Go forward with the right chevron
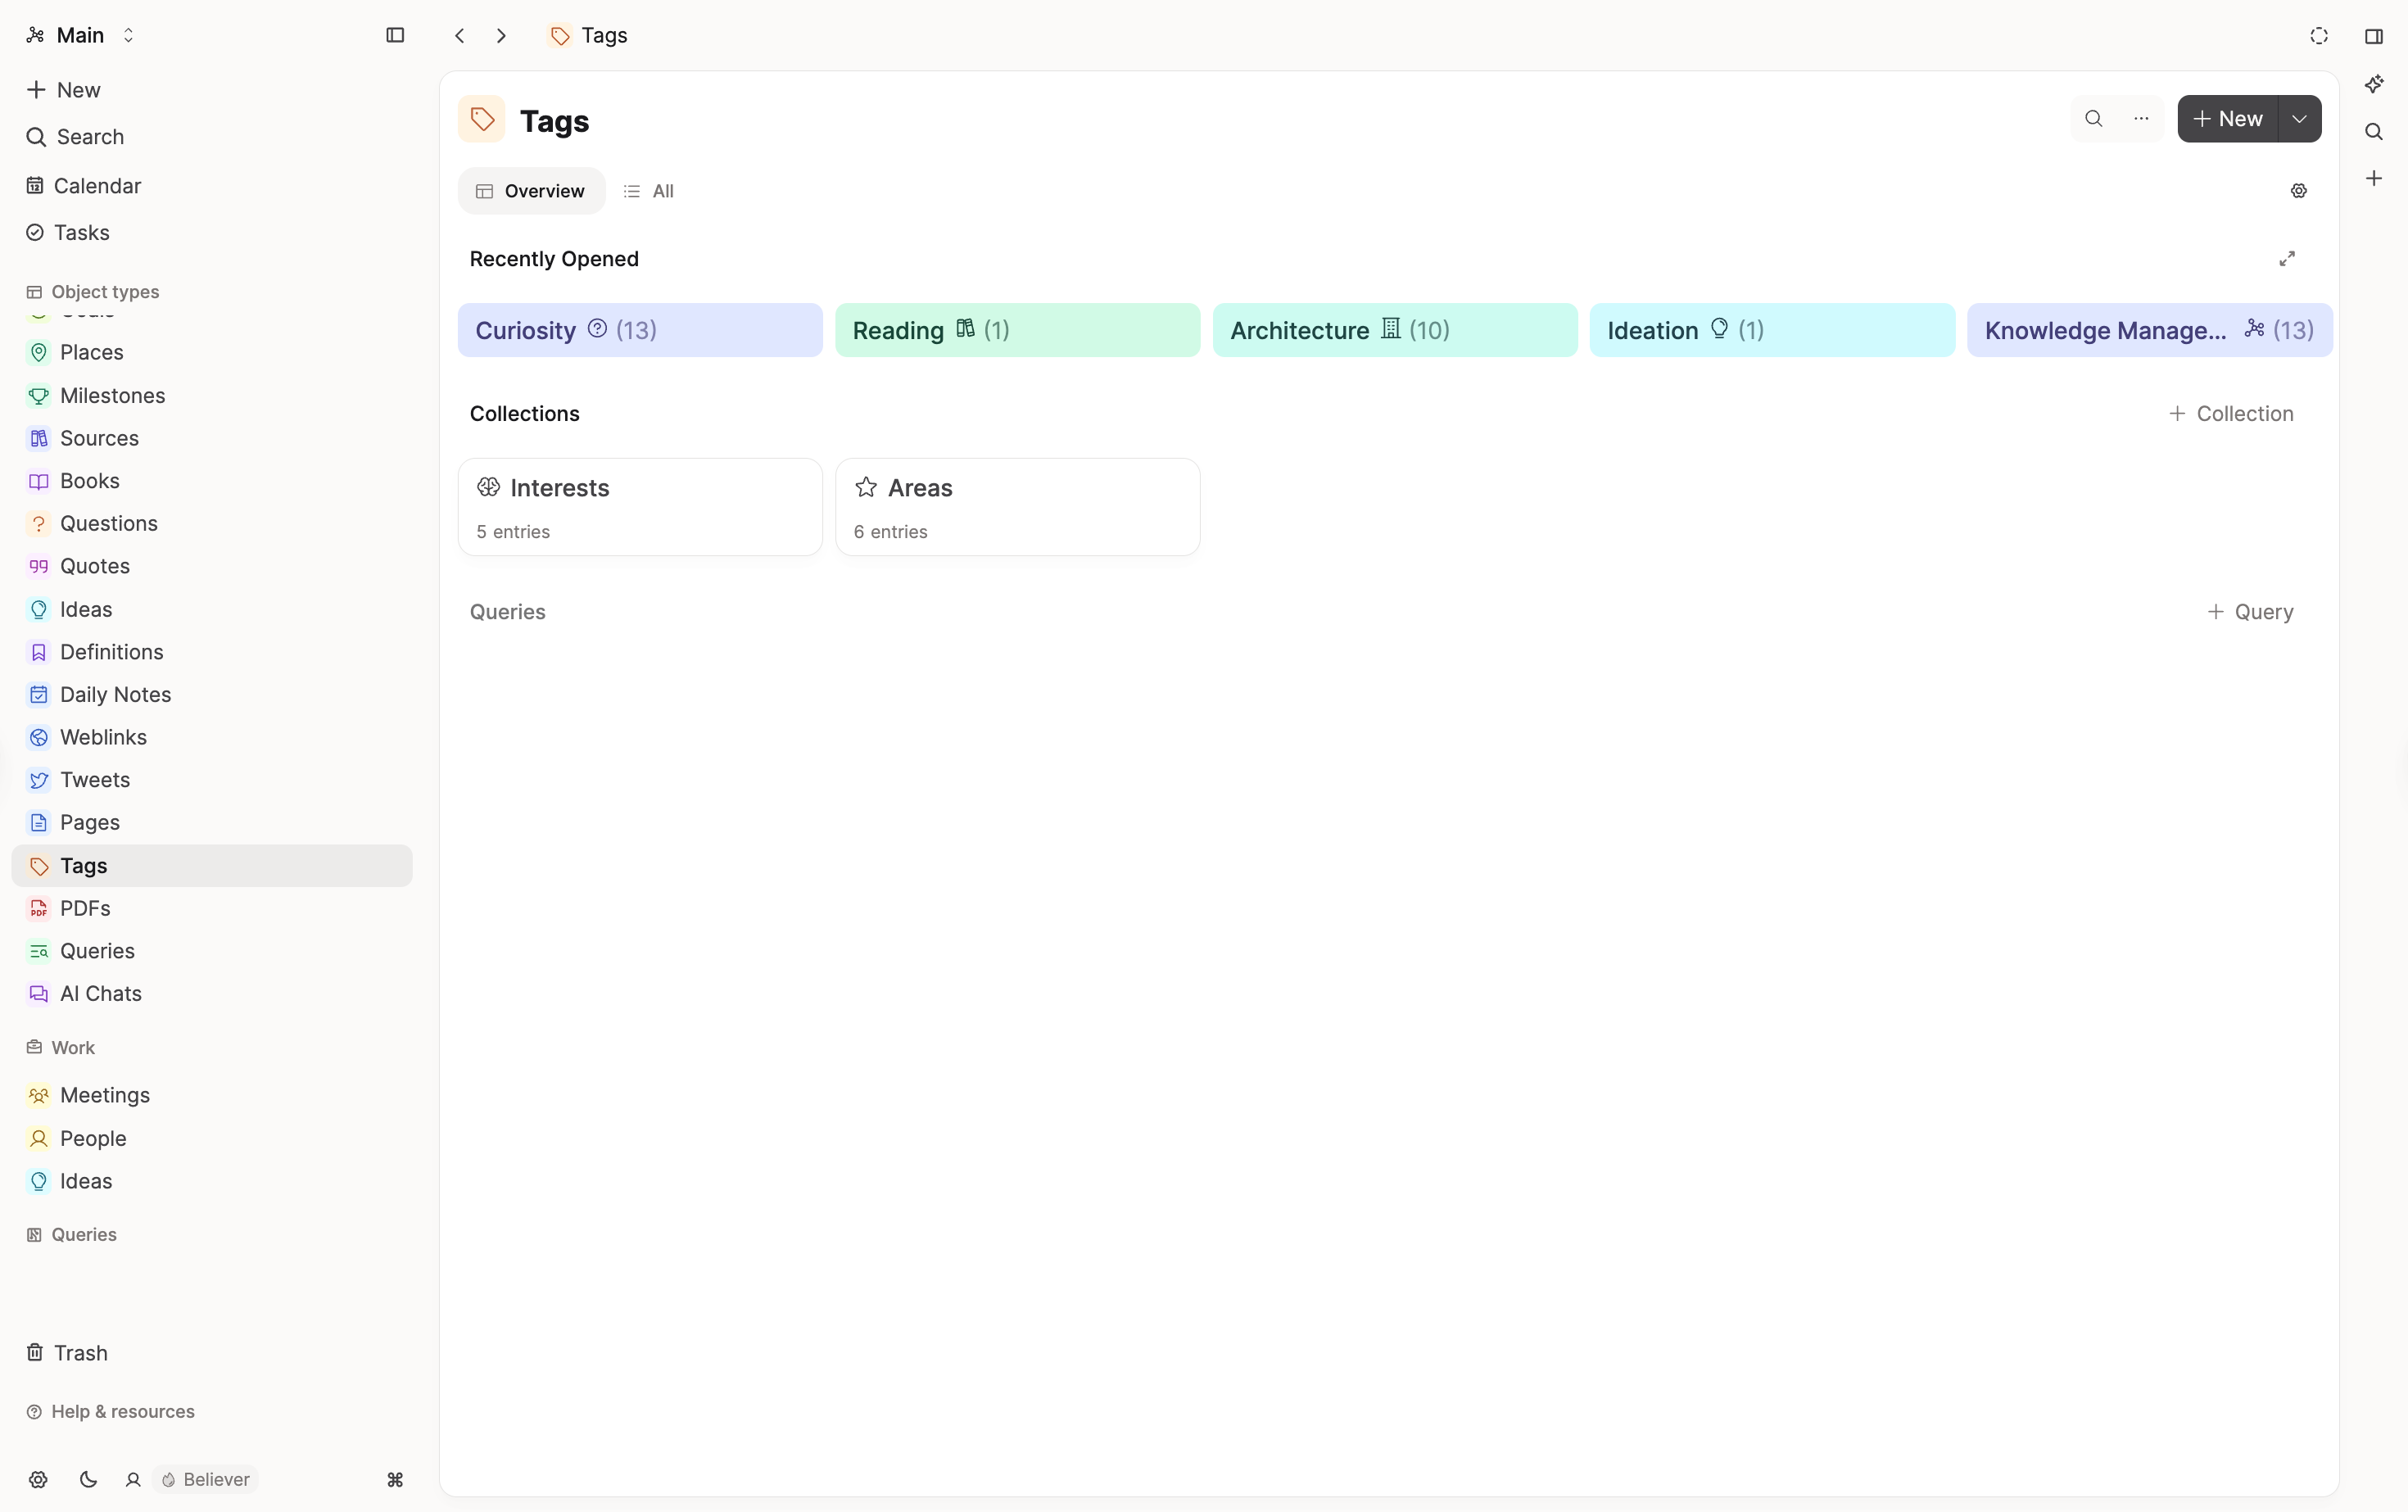This screenshot has width=2408, height=1512. (502, 35)
